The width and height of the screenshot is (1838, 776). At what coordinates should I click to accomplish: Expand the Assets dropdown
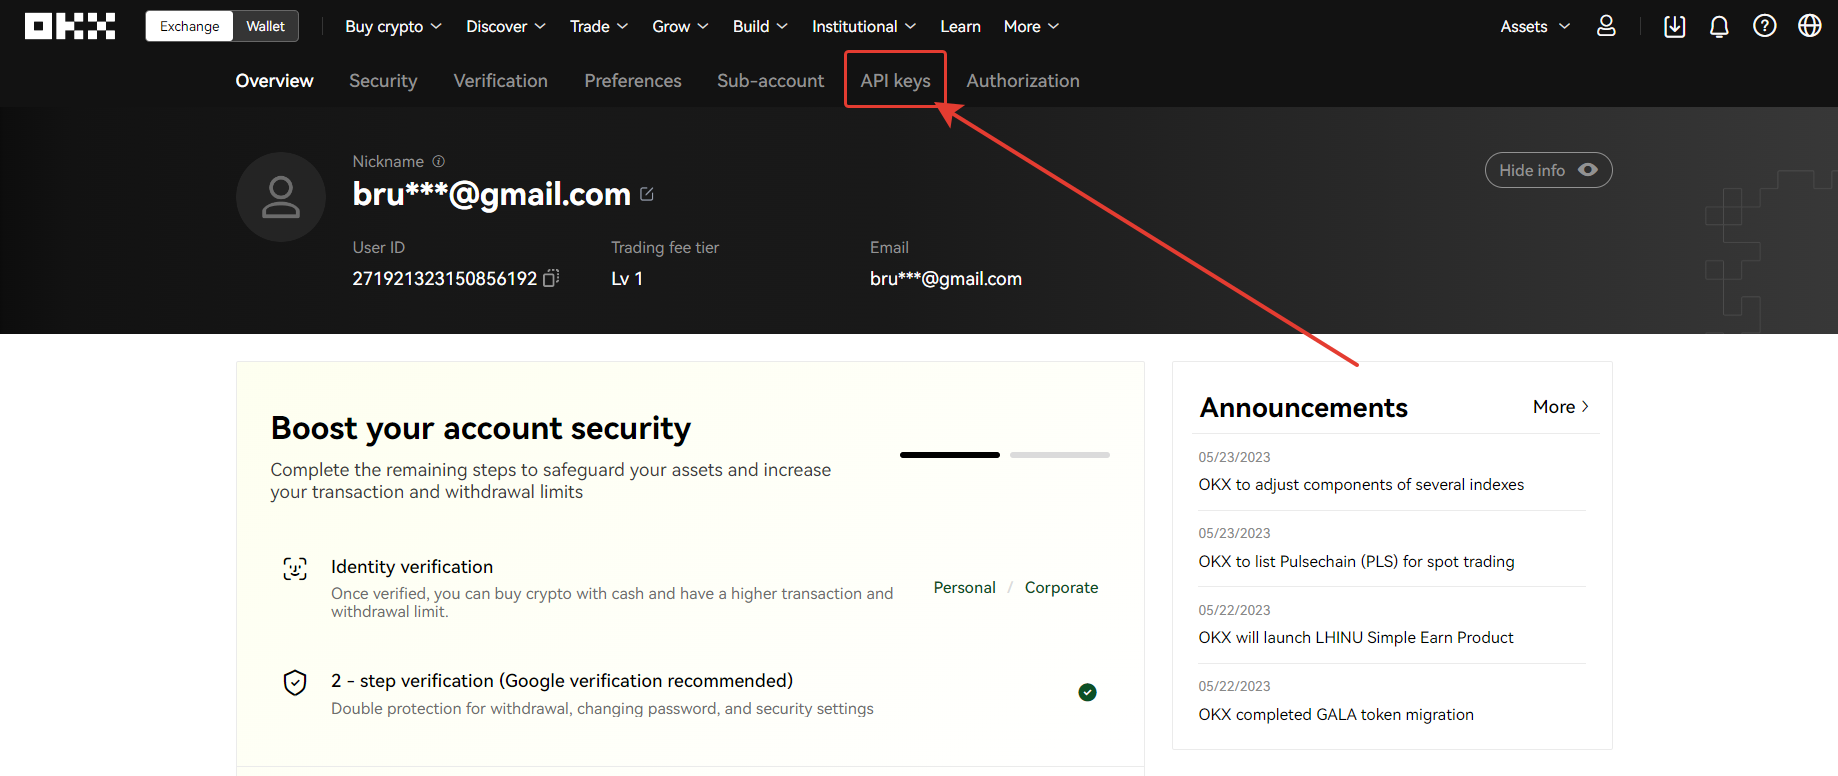[1535, 27]
